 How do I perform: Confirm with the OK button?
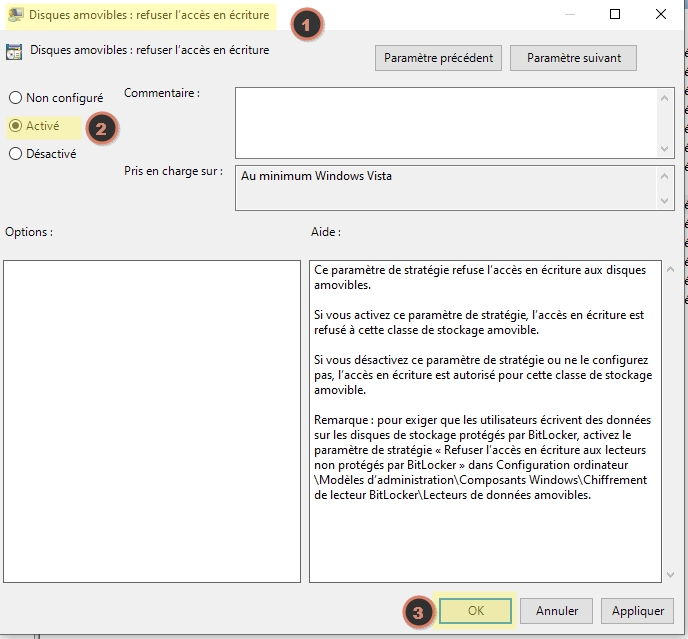[x=475, y=610]
